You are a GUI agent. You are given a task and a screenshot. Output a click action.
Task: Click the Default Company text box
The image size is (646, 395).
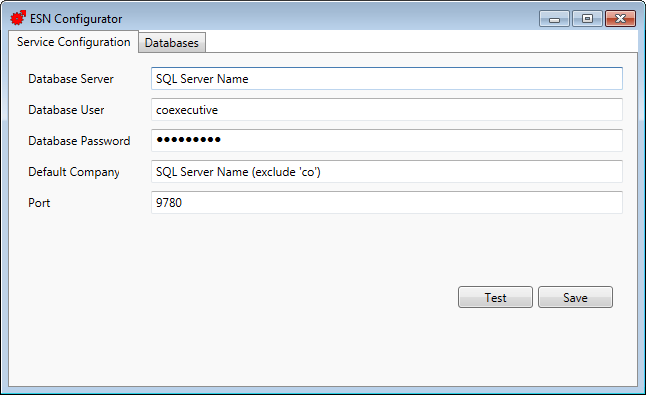pos(386,171)
